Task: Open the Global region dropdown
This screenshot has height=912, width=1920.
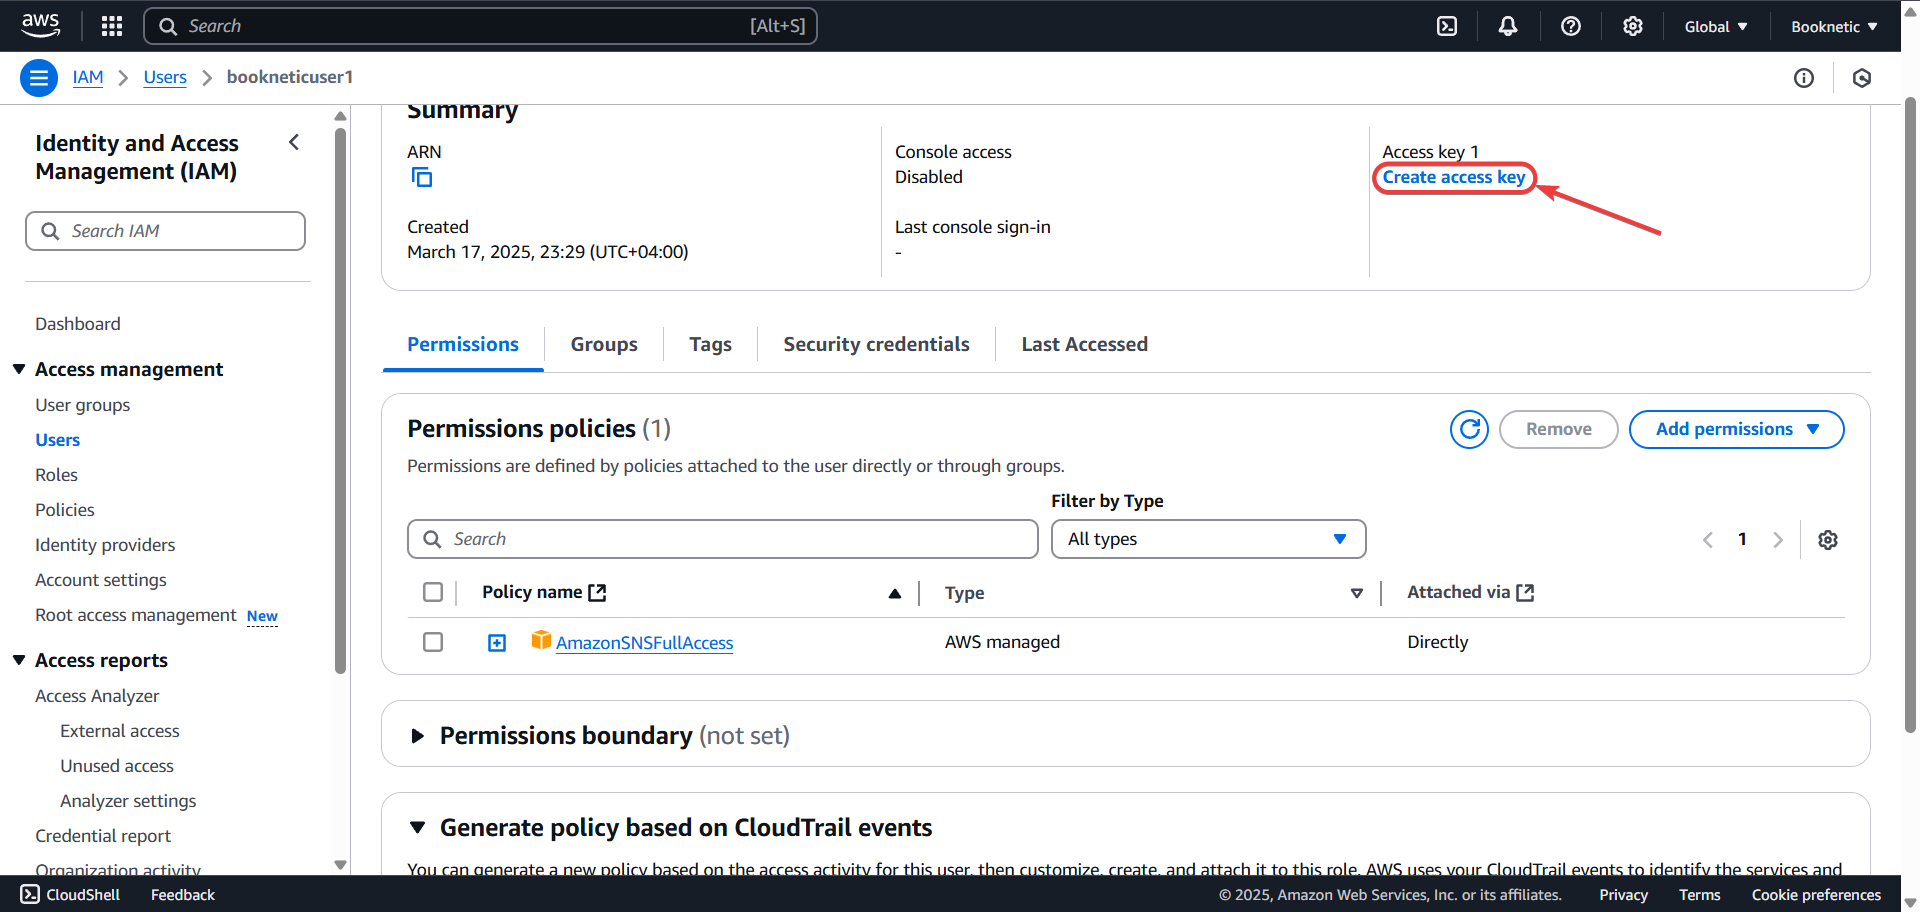Action: (1716, 27)
